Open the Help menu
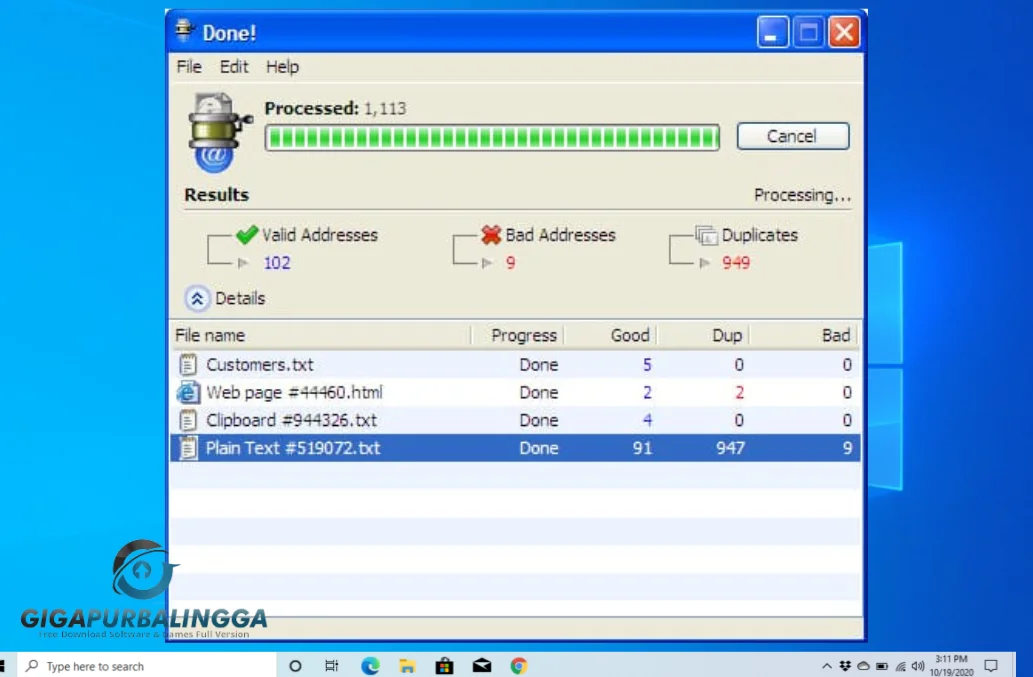The height and width of the screenshot is (677, 1033). 282,67
